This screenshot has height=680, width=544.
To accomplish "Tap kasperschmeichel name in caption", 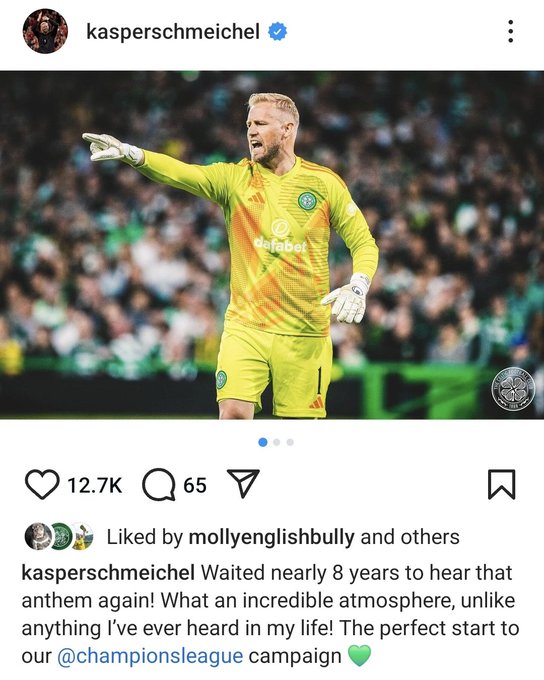I will point(108,573).
